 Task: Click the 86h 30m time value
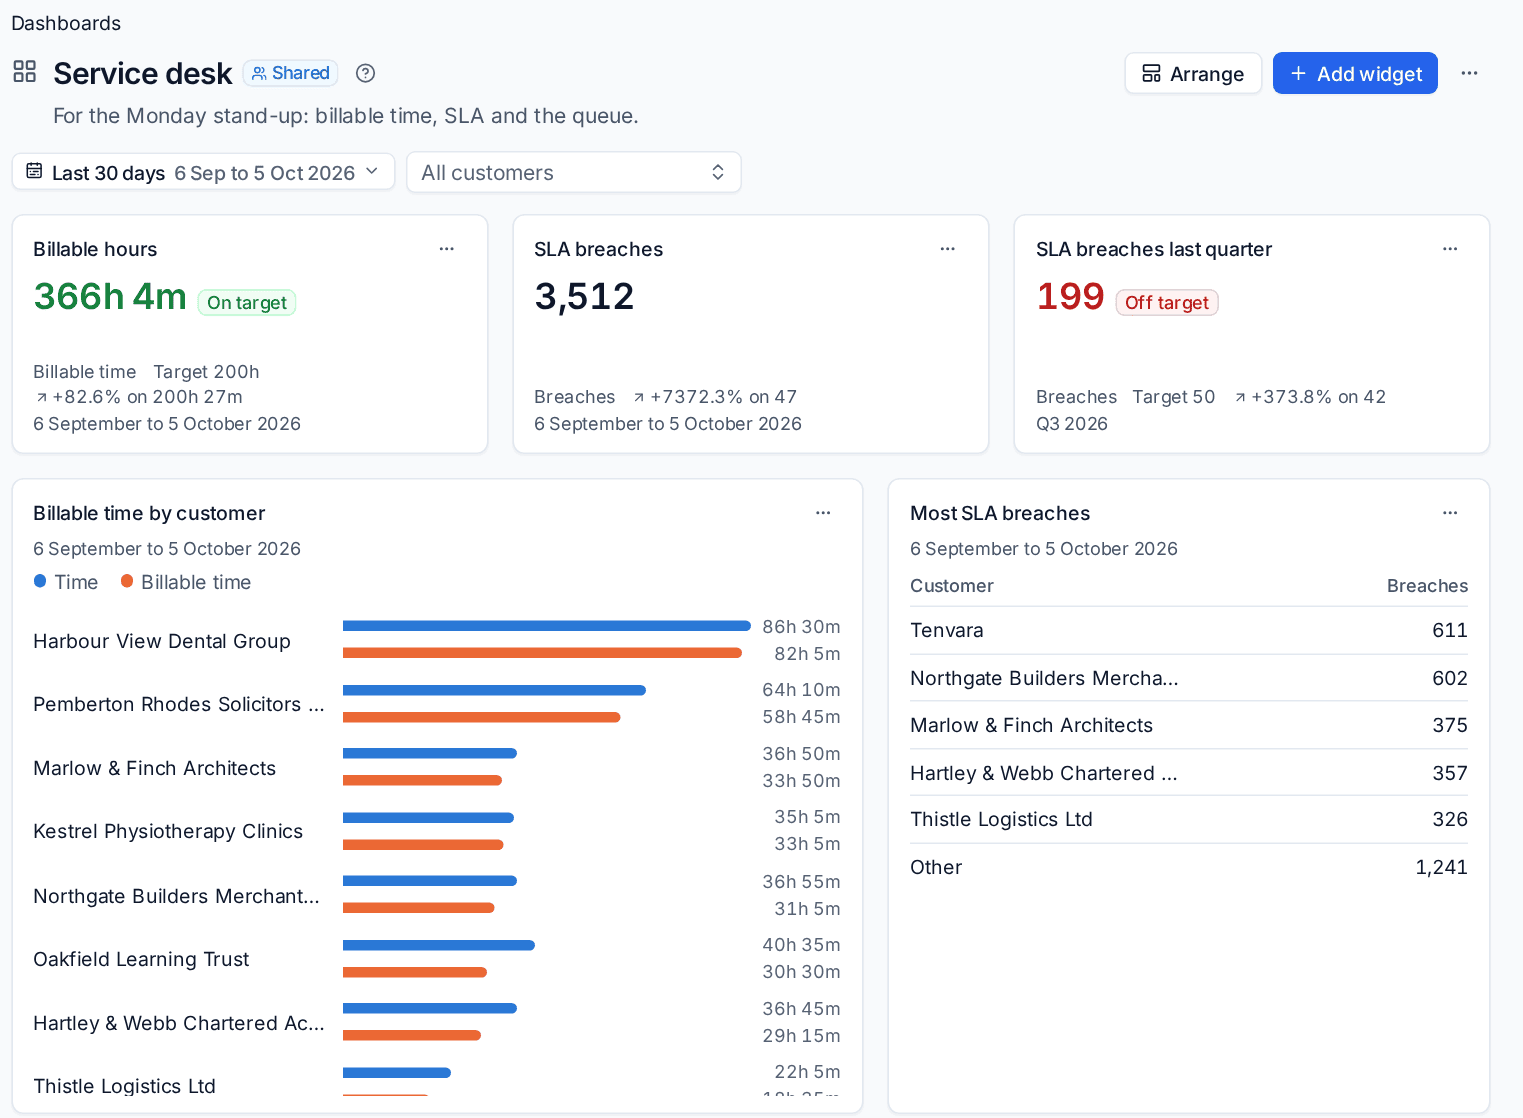801,627
